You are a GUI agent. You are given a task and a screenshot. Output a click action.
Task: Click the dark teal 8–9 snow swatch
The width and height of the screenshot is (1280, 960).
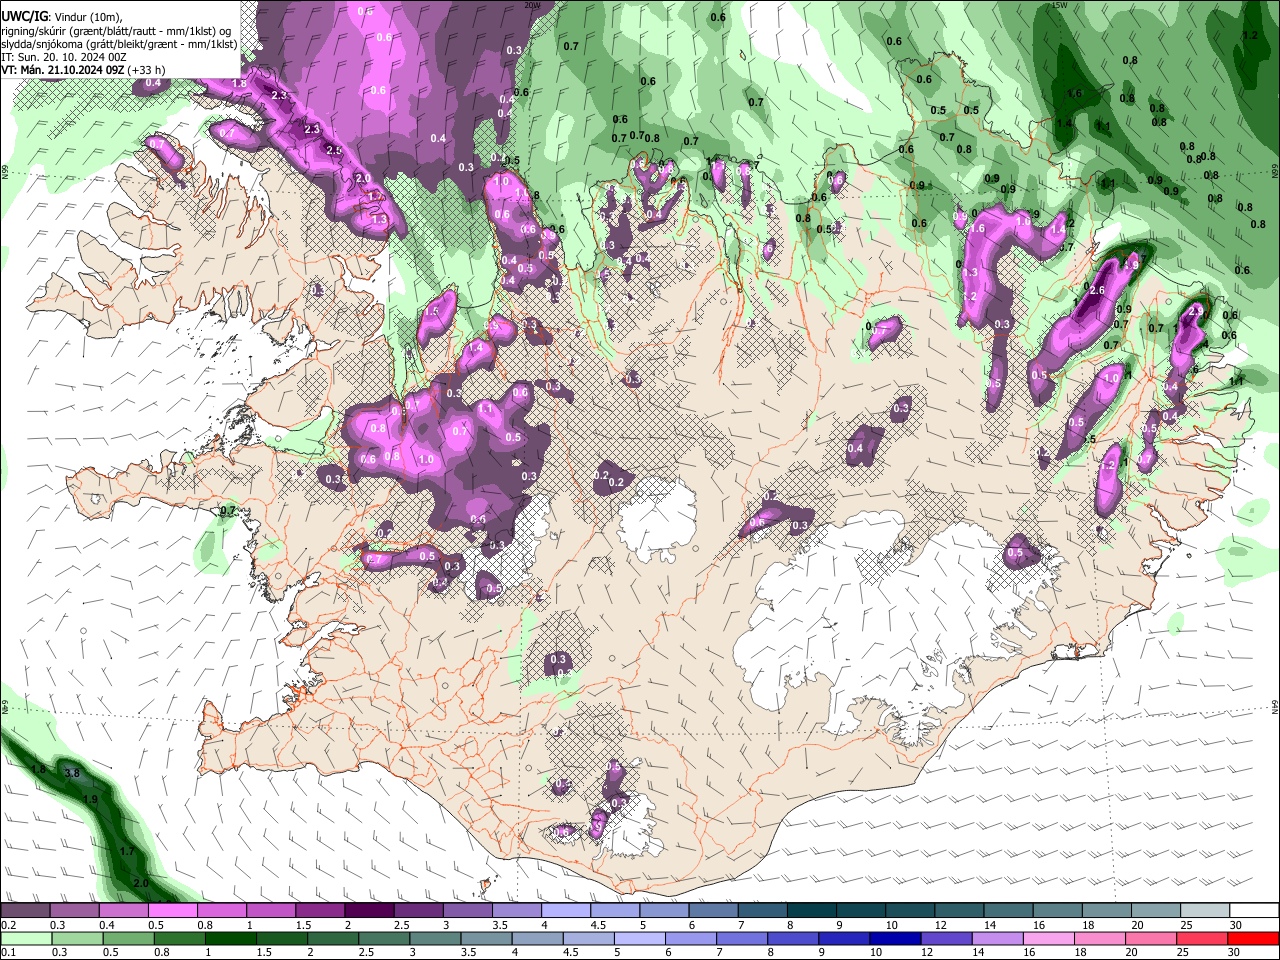(x=812, y=911)
